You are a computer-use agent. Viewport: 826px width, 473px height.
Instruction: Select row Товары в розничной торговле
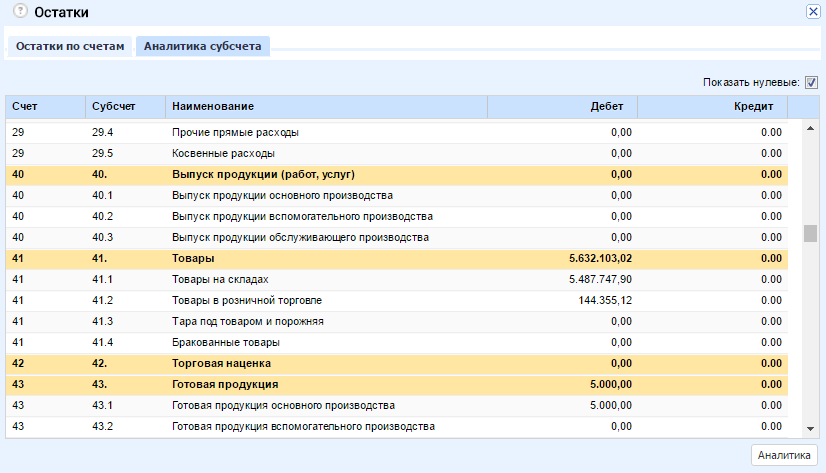coord(397,301)
